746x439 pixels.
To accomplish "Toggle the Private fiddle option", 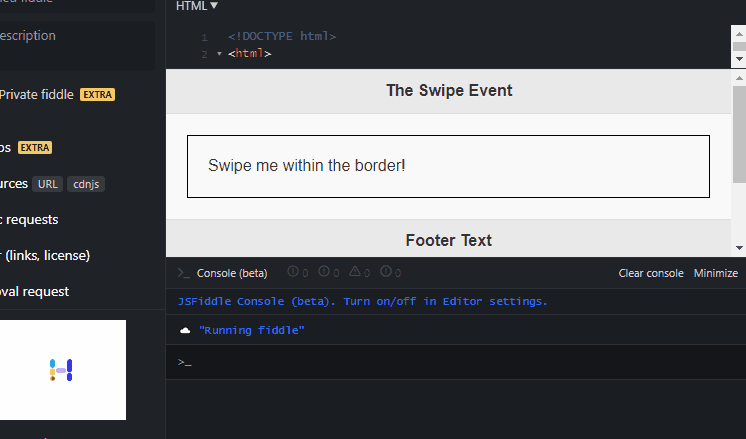I will coord(37,95).
